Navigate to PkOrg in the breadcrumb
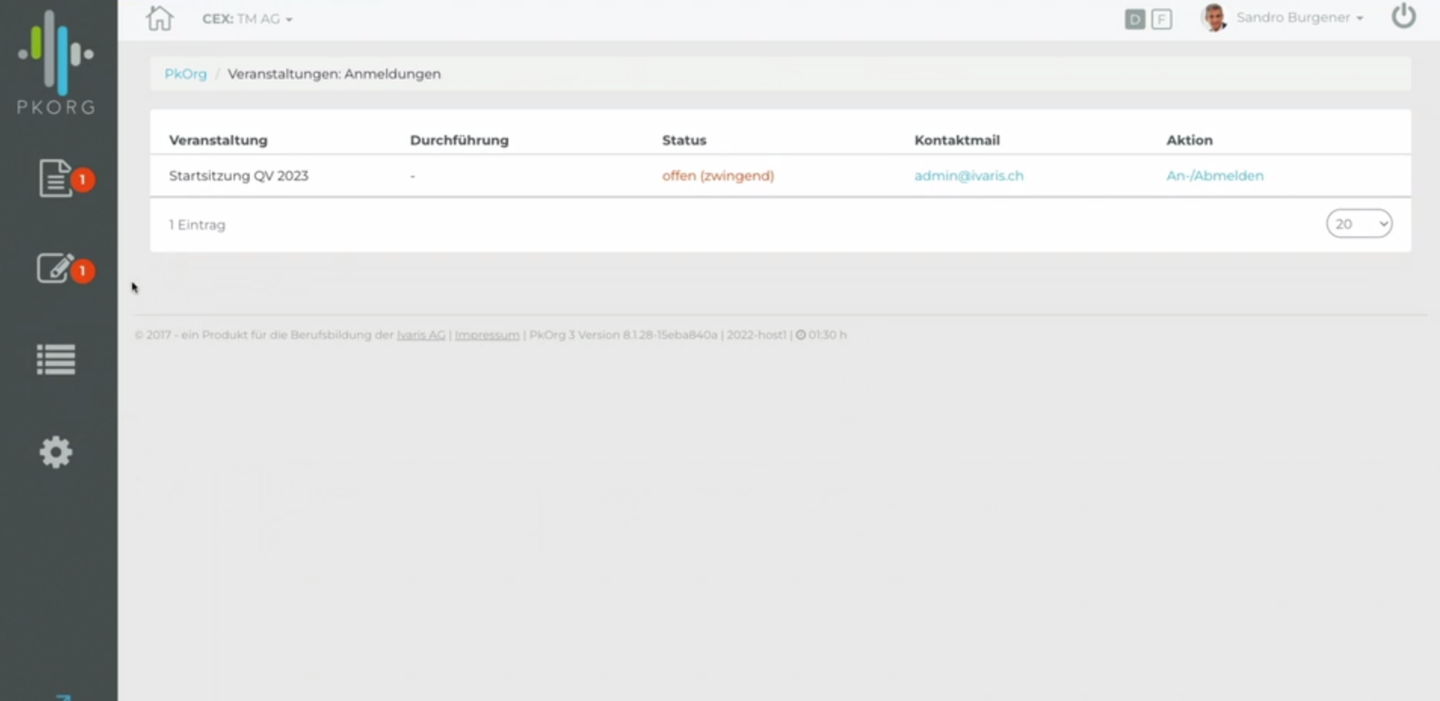Screen dimensions: 1440x701 185,74
